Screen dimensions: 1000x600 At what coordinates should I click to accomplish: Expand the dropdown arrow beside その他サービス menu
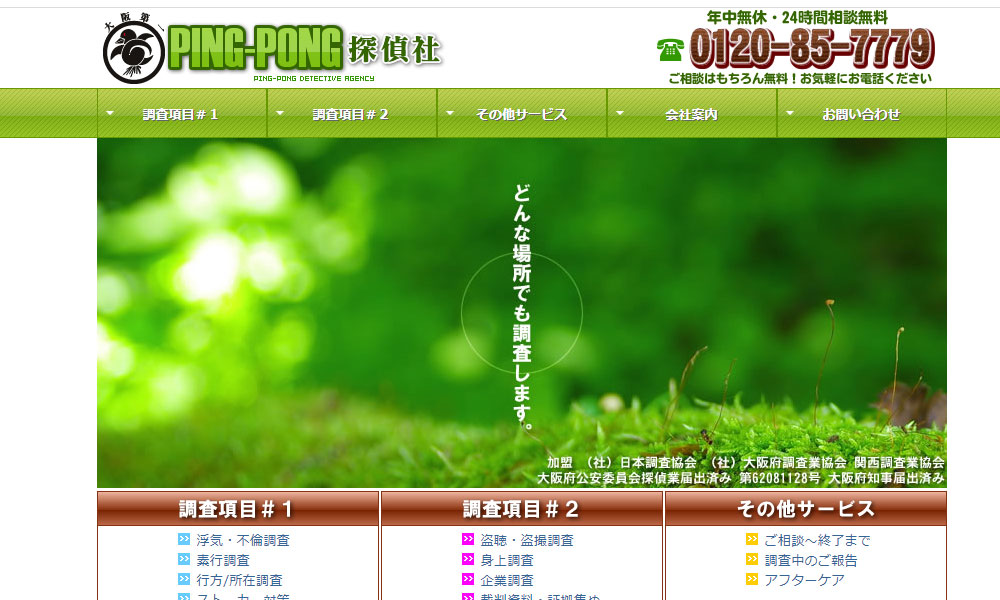click(x=450, y=113)
